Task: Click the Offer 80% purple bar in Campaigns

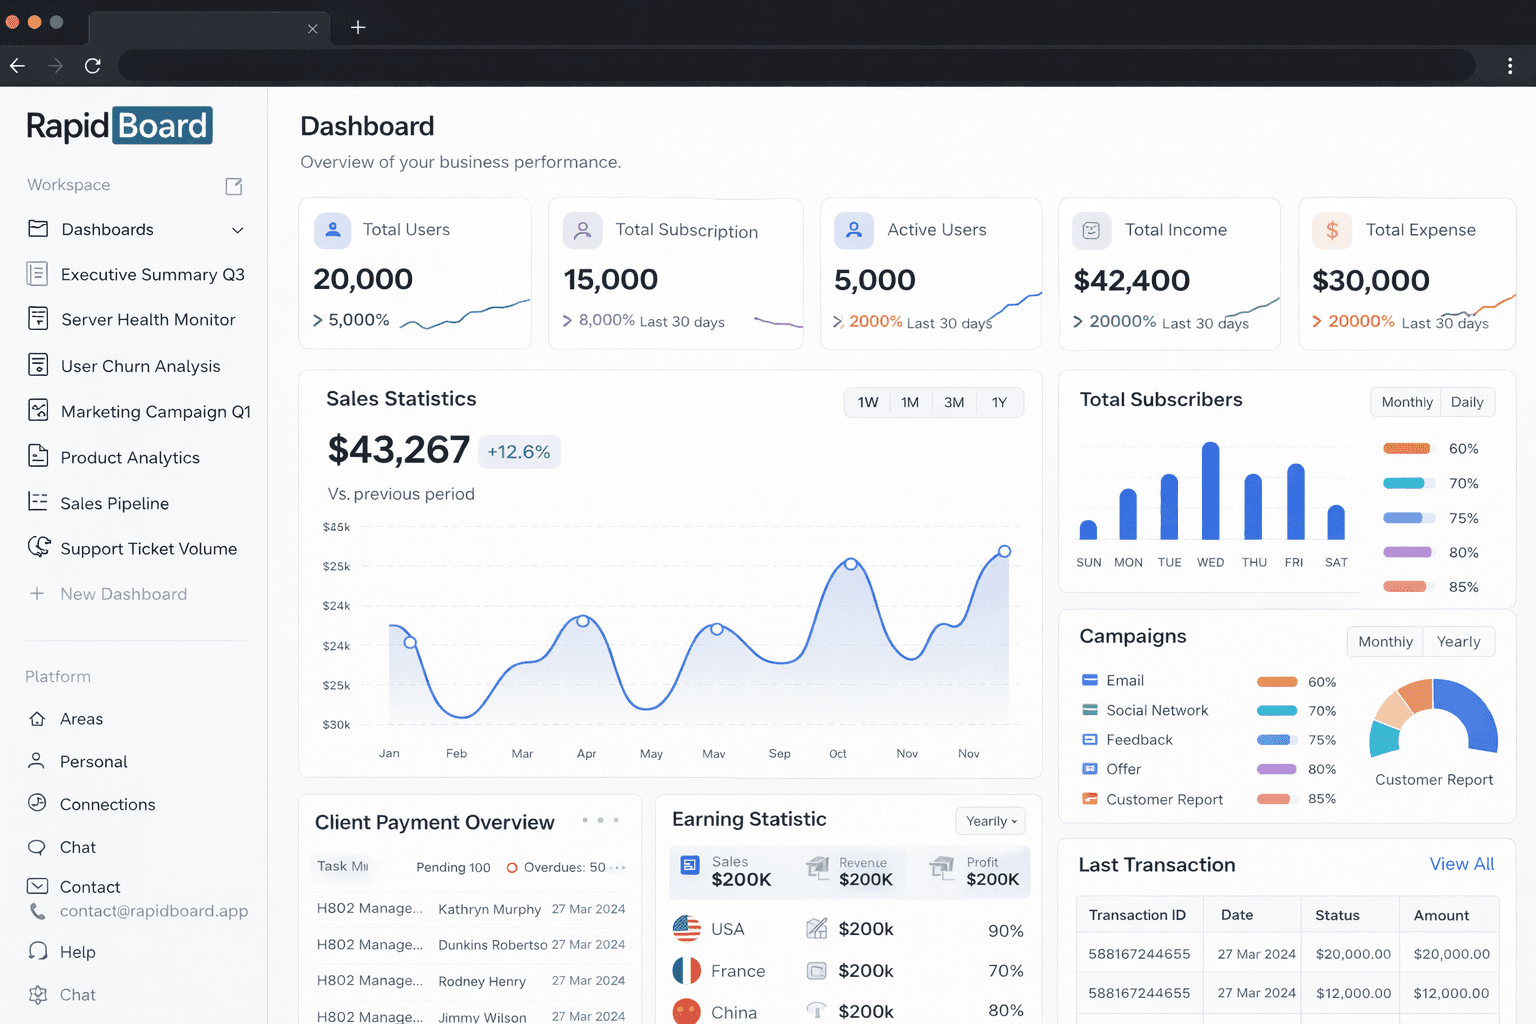Action: 1277,769
